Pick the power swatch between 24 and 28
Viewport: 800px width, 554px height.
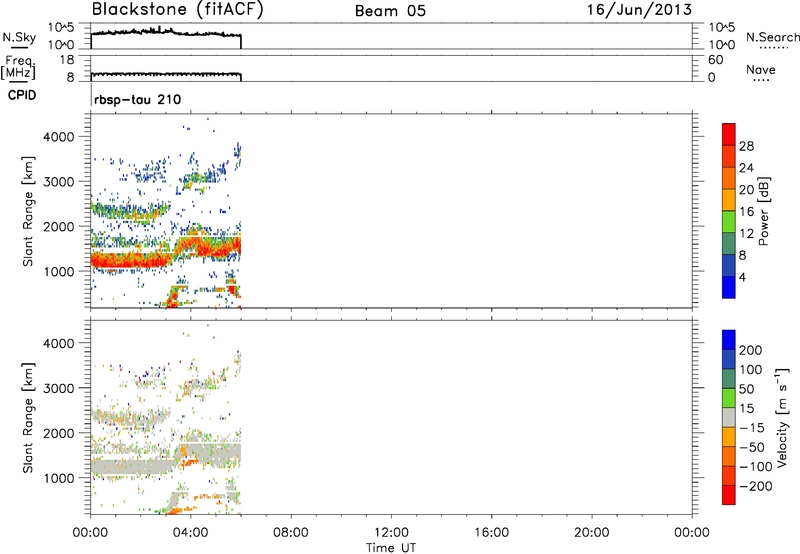(729, 156)
